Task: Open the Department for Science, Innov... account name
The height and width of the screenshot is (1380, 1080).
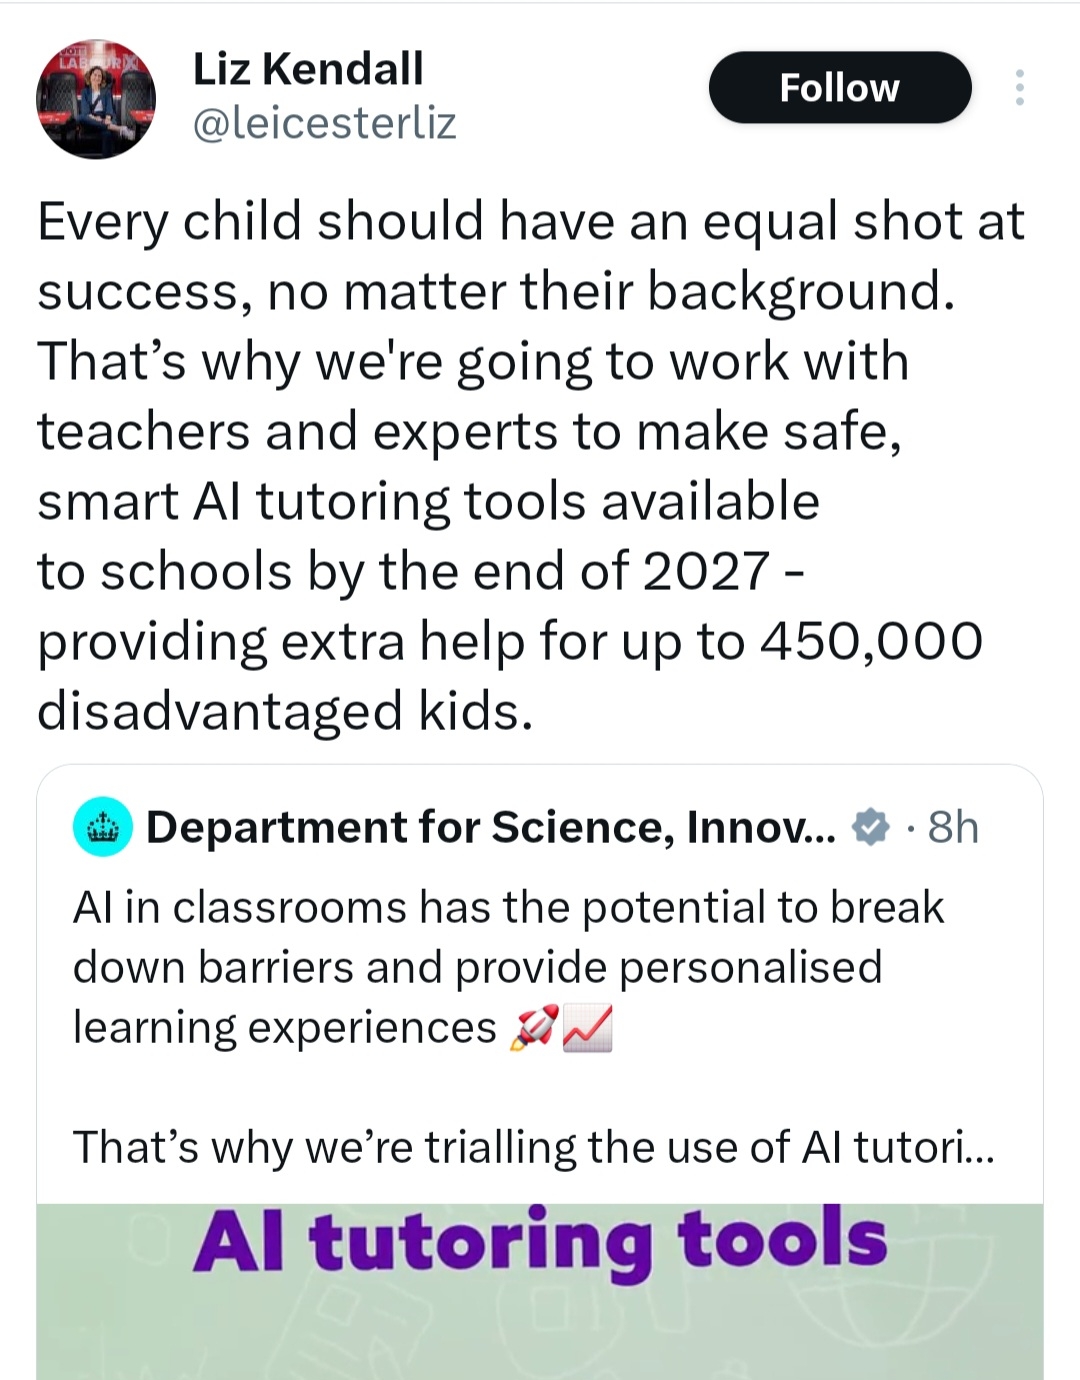Action: 490,827
